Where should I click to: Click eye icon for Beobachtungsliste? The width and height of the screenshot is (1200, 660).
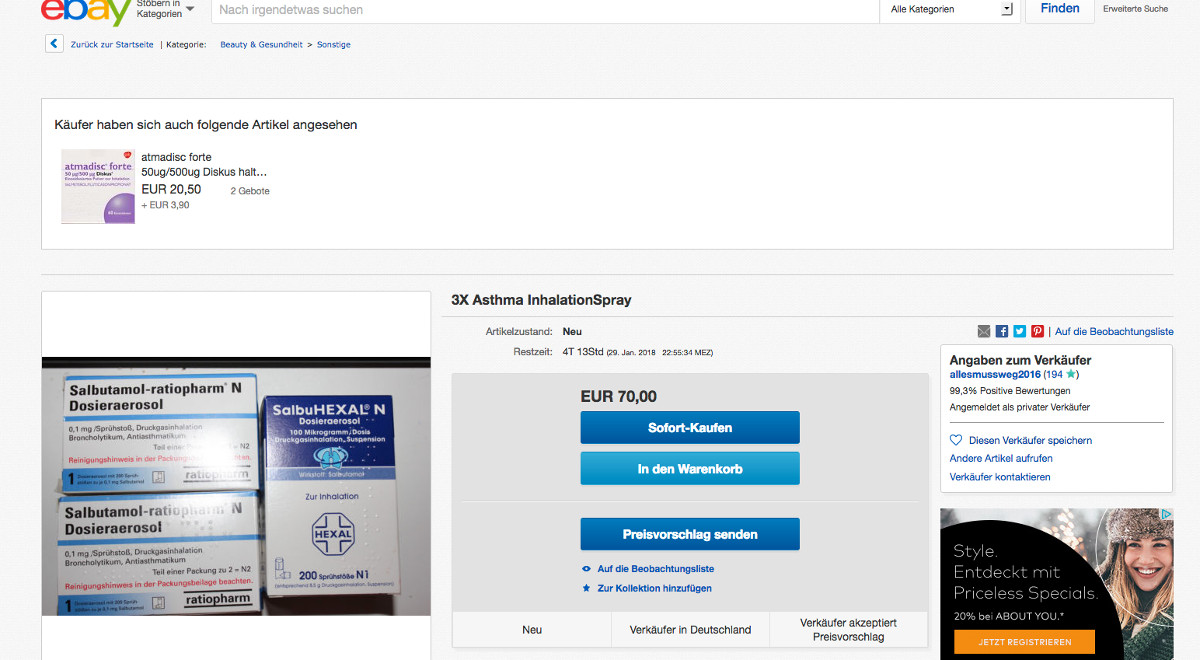coord(587,569)
